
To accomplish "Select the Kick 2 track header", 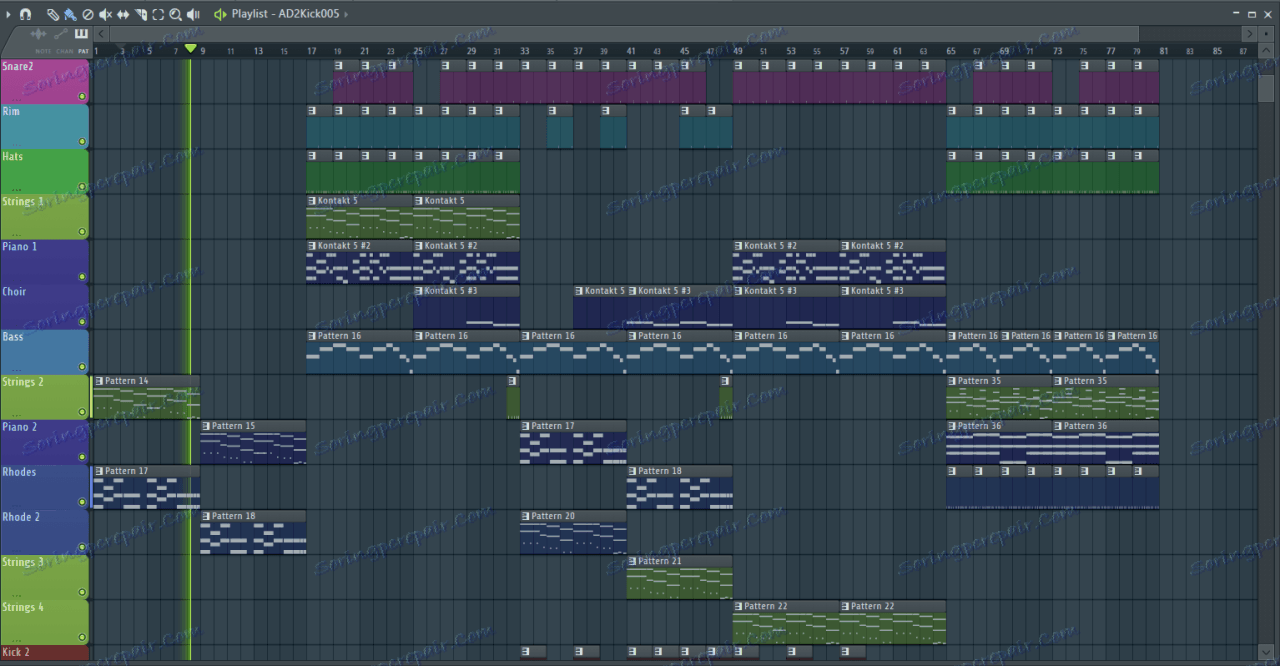I will (x=44, y=653).
